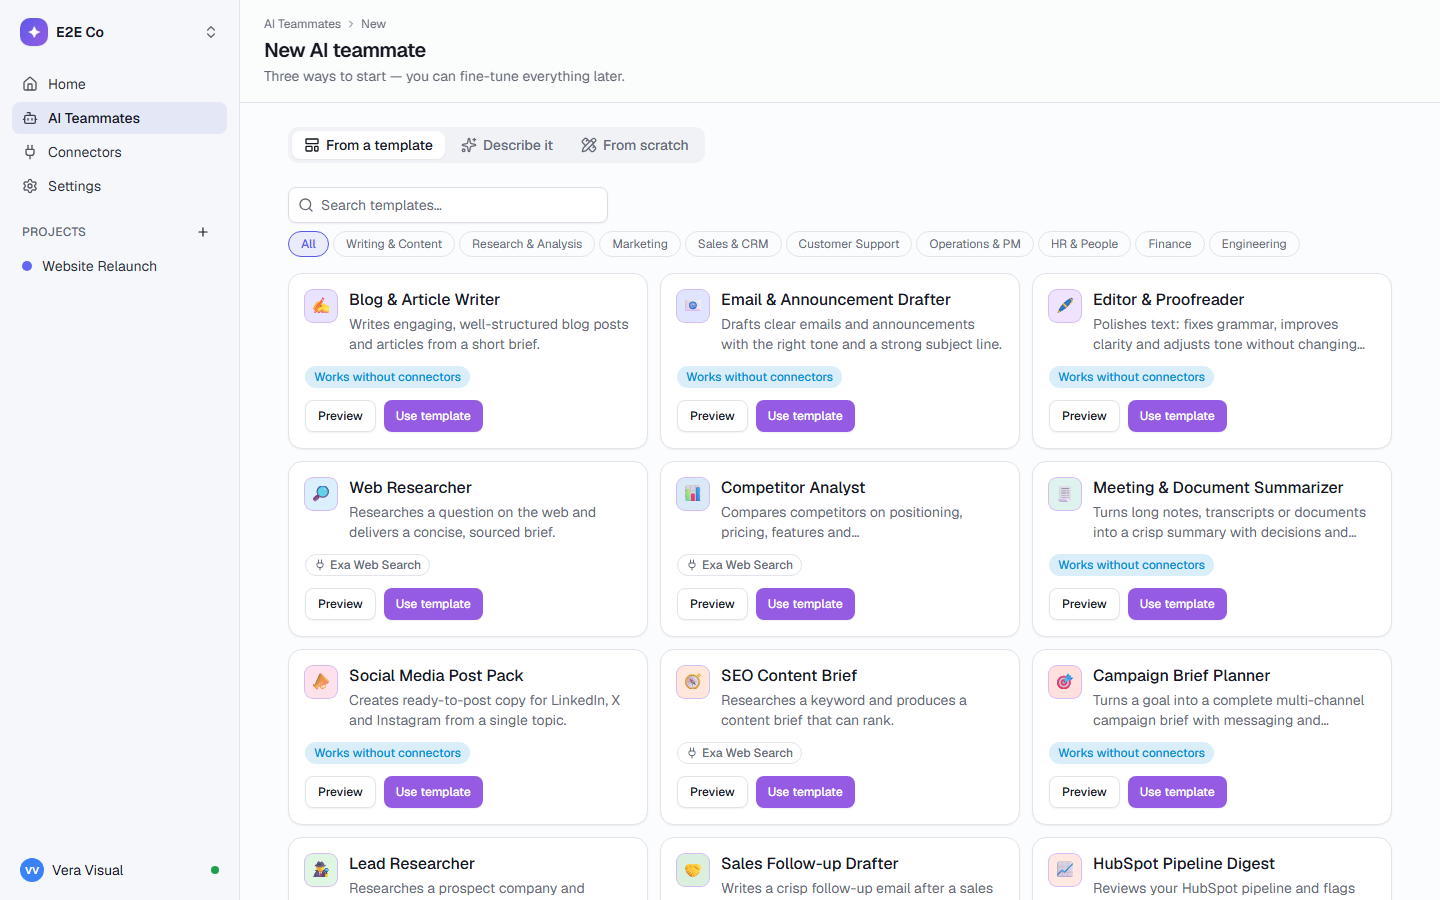Click the AI Teammates breadcrumb link
Viewport: 1440px width, 900px height.
pos(302,24)
